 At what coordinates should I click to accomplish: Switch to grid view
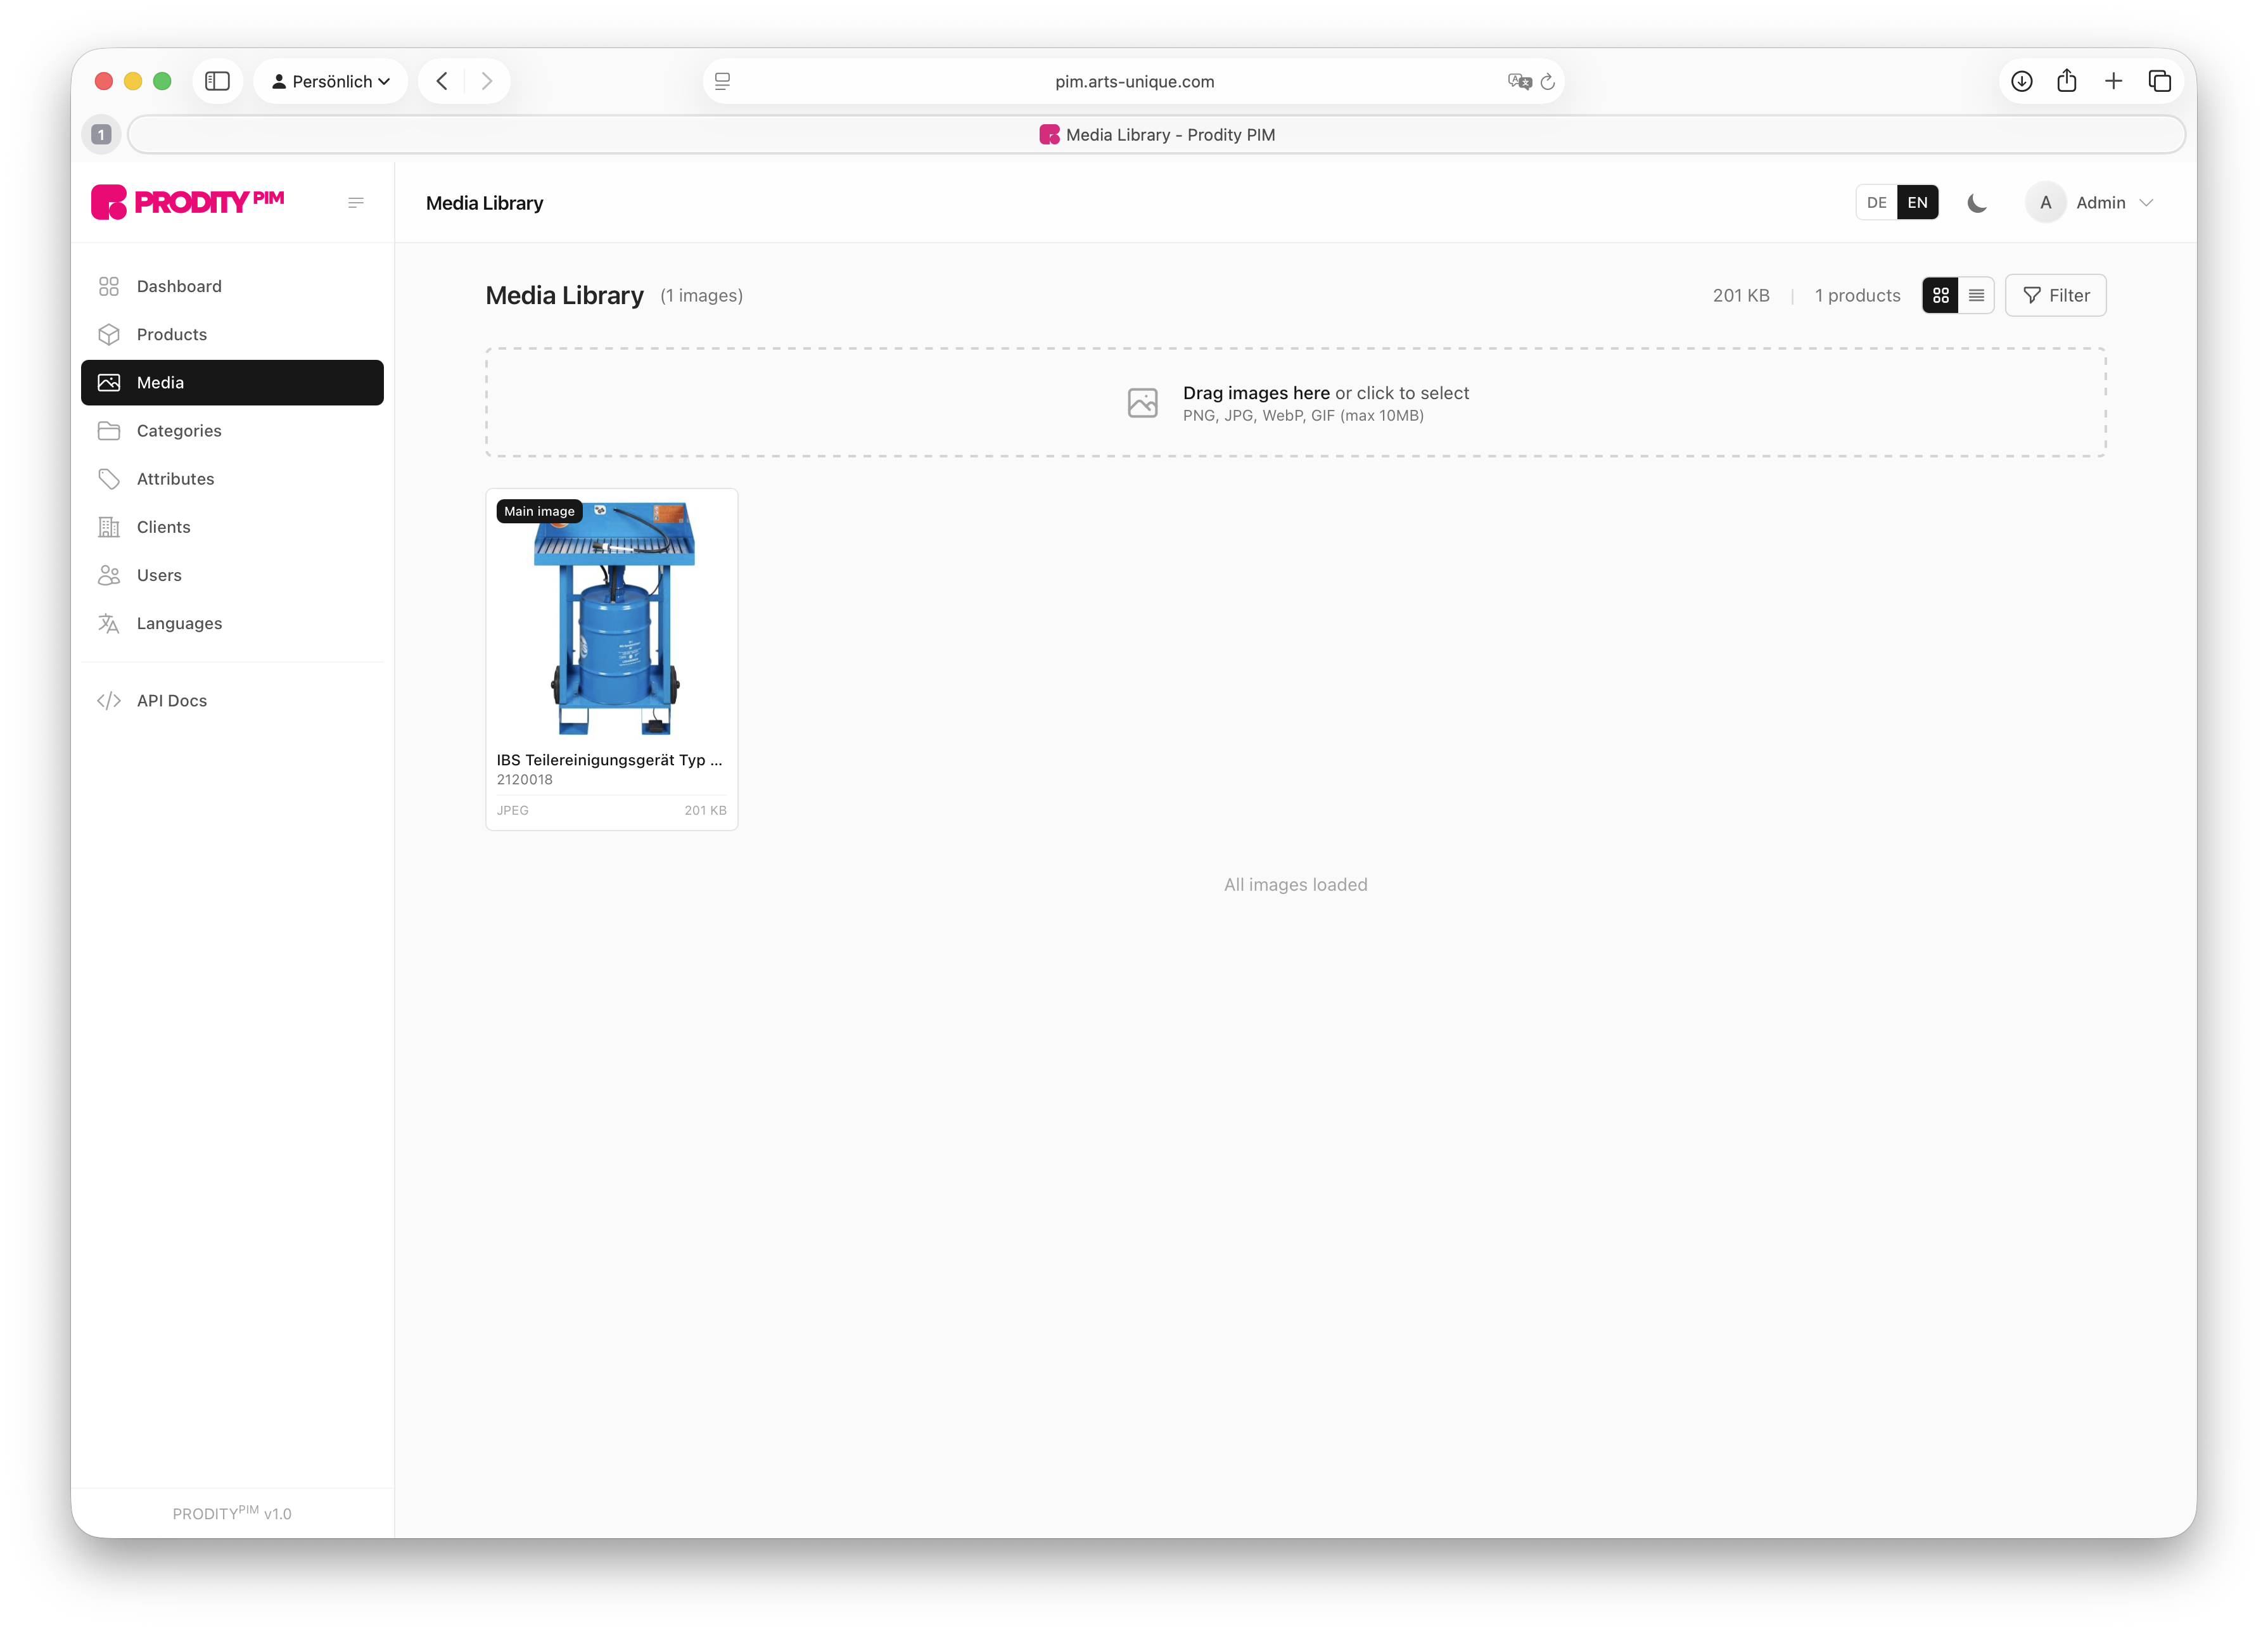point(1940,295)
